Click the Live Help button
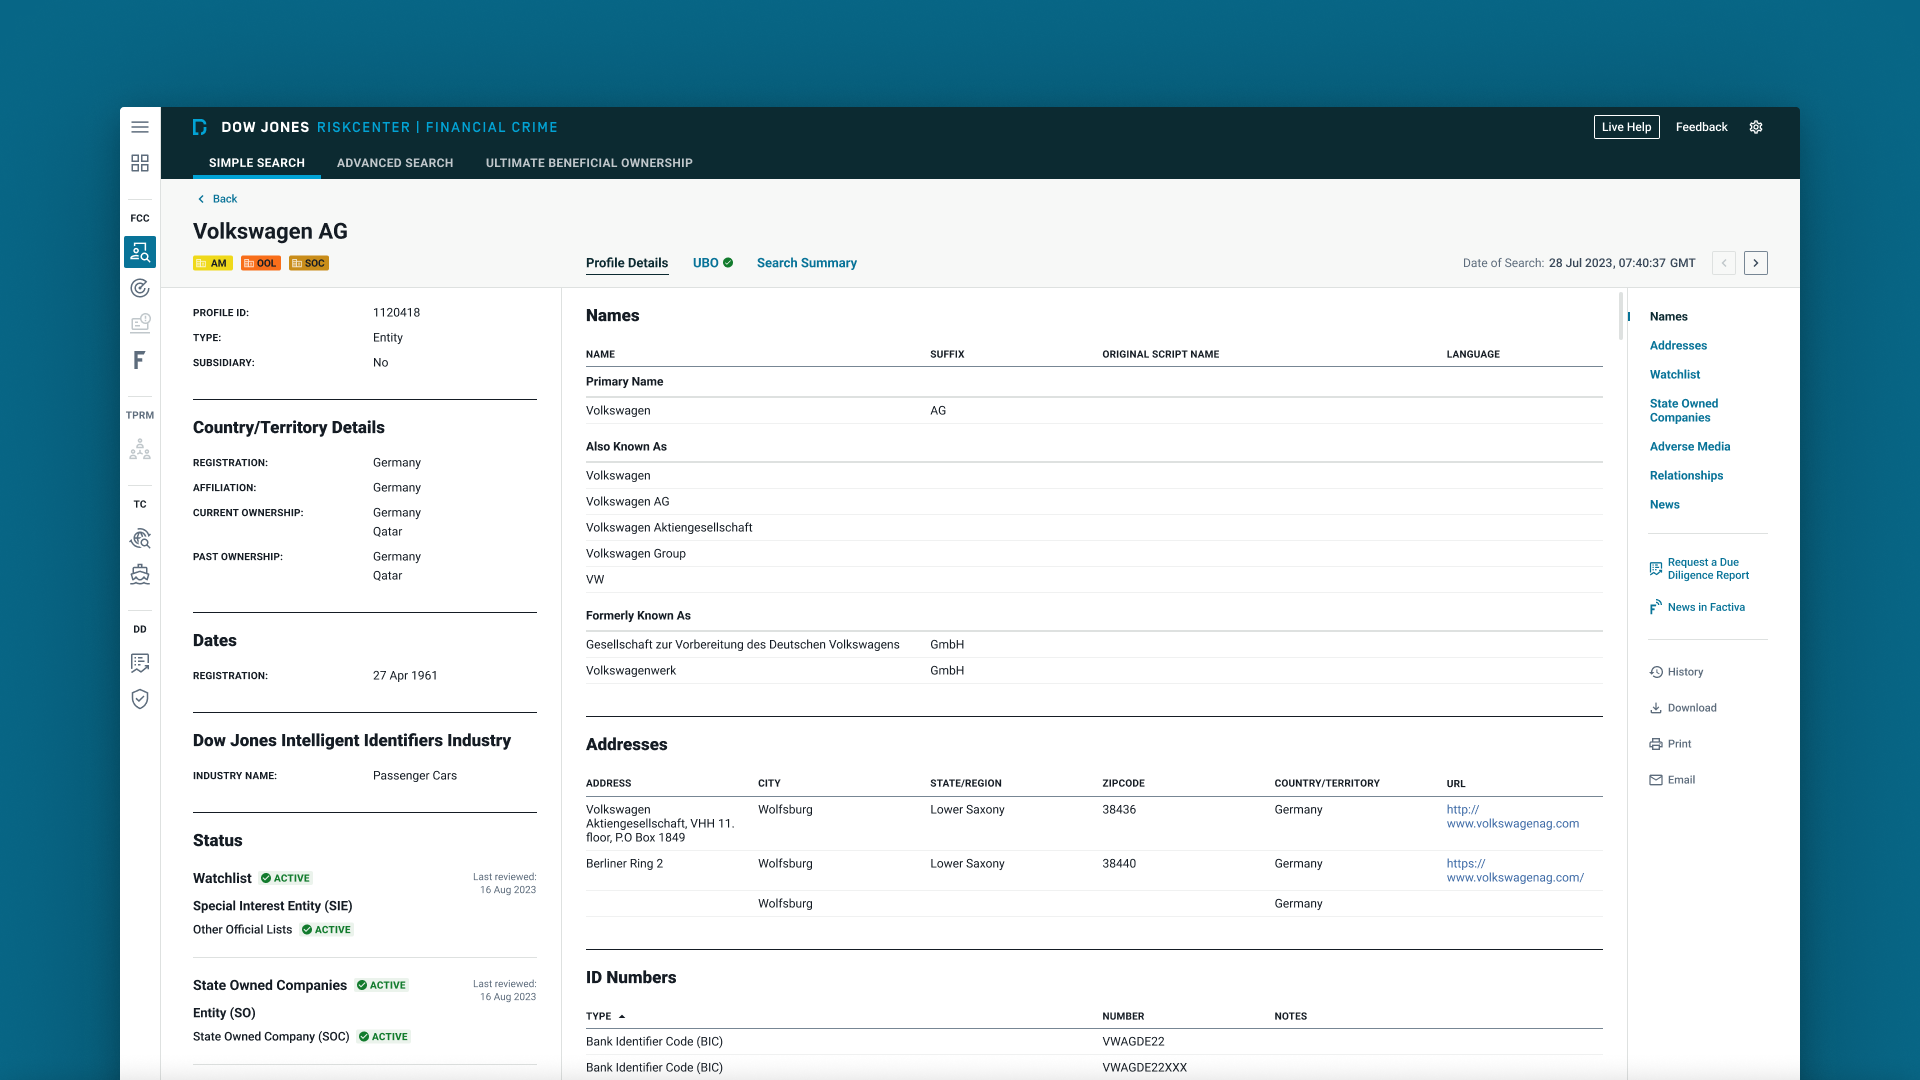 (1627, 127)
